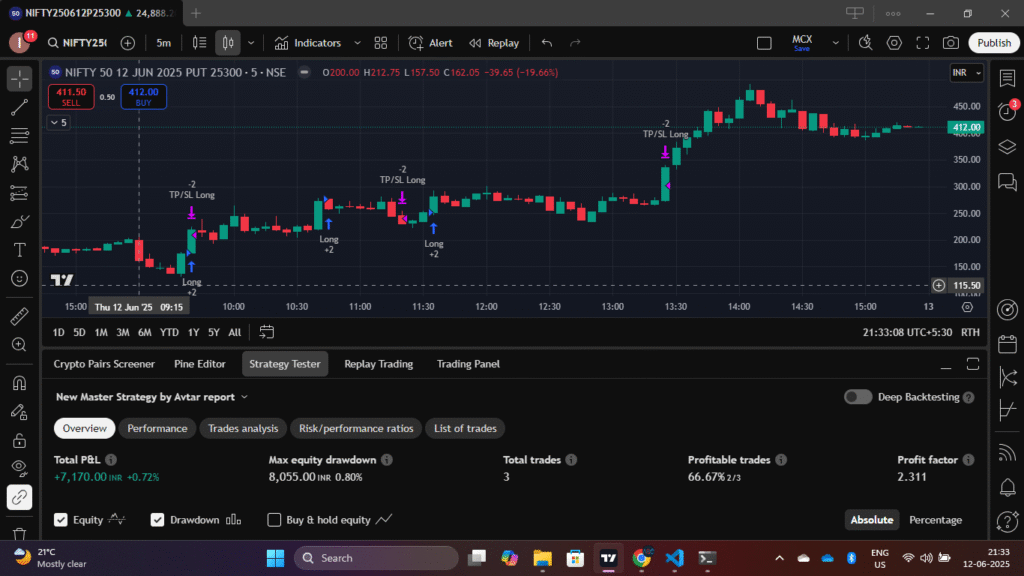Open the Crypto Pairs Screener tab

[104, 364]
